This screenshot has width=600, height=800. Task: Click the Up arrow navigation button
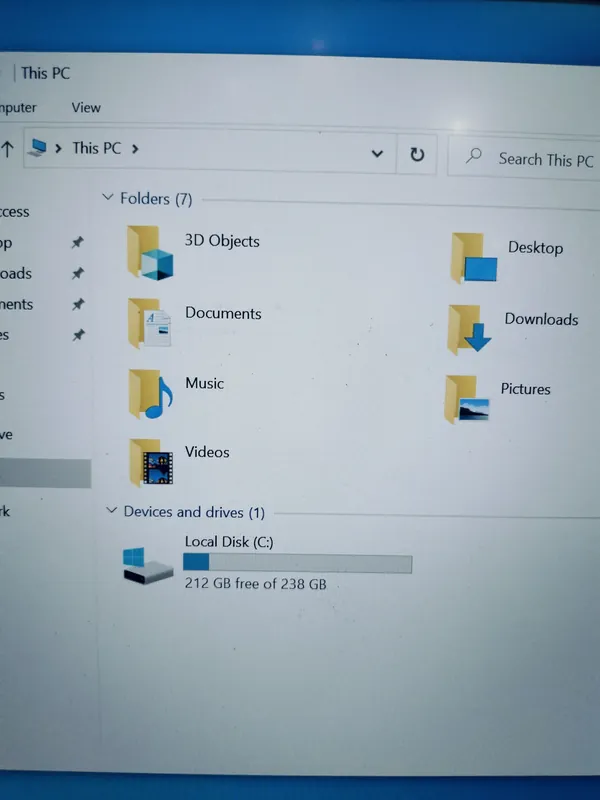tap(8, 149)
